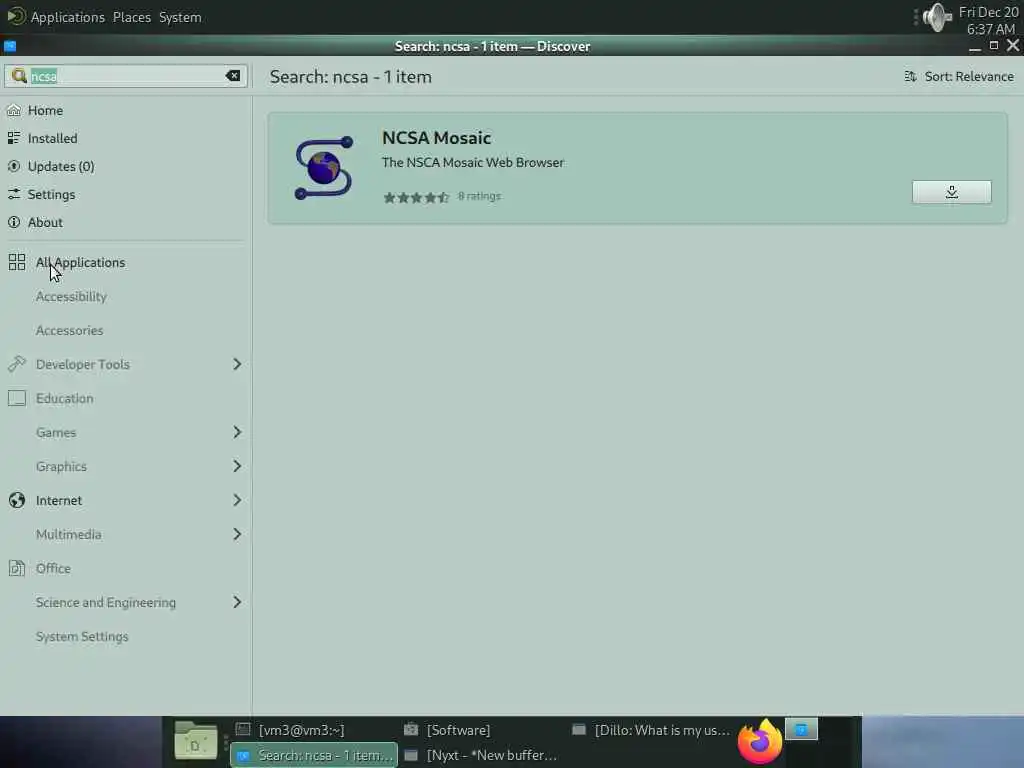Expand the Multimedia subcategories chevron
1024x768 pixels.
coord(237,534)
